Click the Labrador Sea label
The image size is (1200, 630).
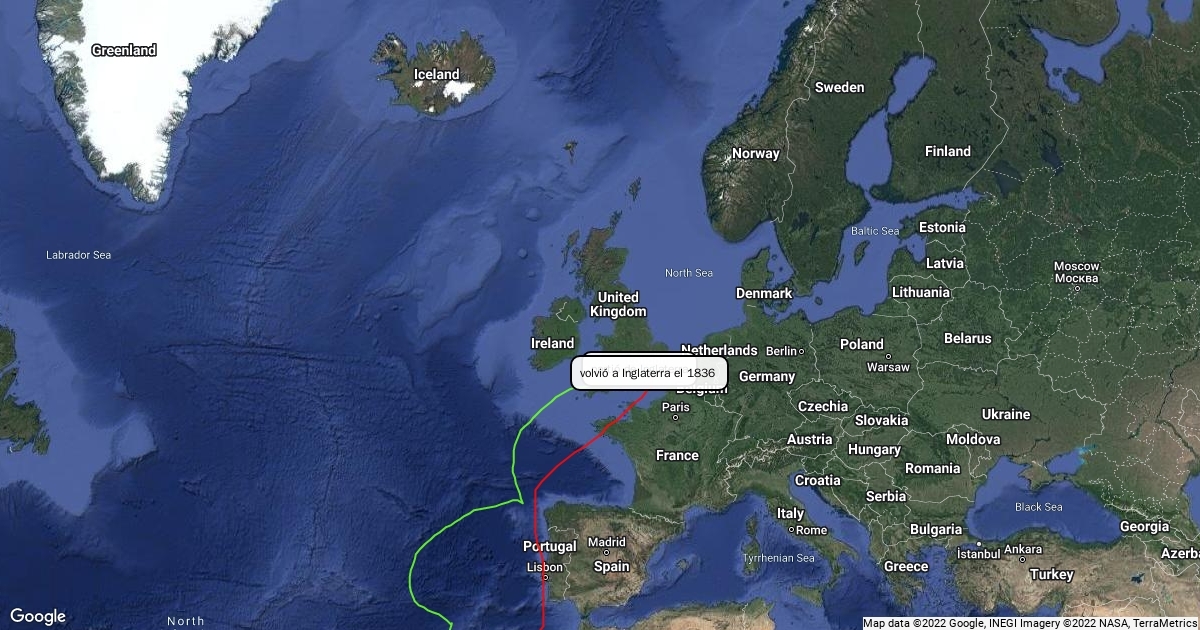click(x=79, y=255)
